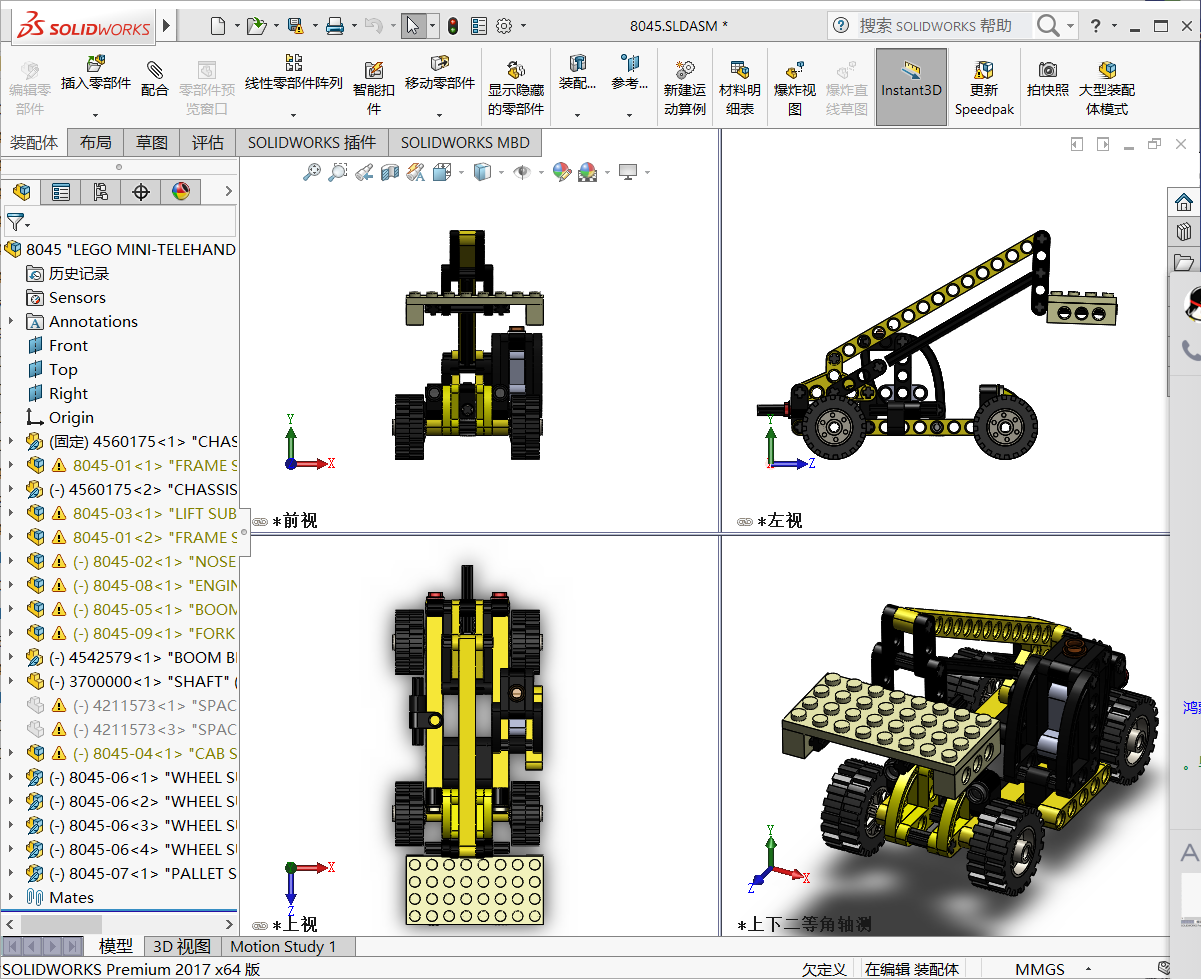Switch to 评估 ribbon tab

pos(208,143)
